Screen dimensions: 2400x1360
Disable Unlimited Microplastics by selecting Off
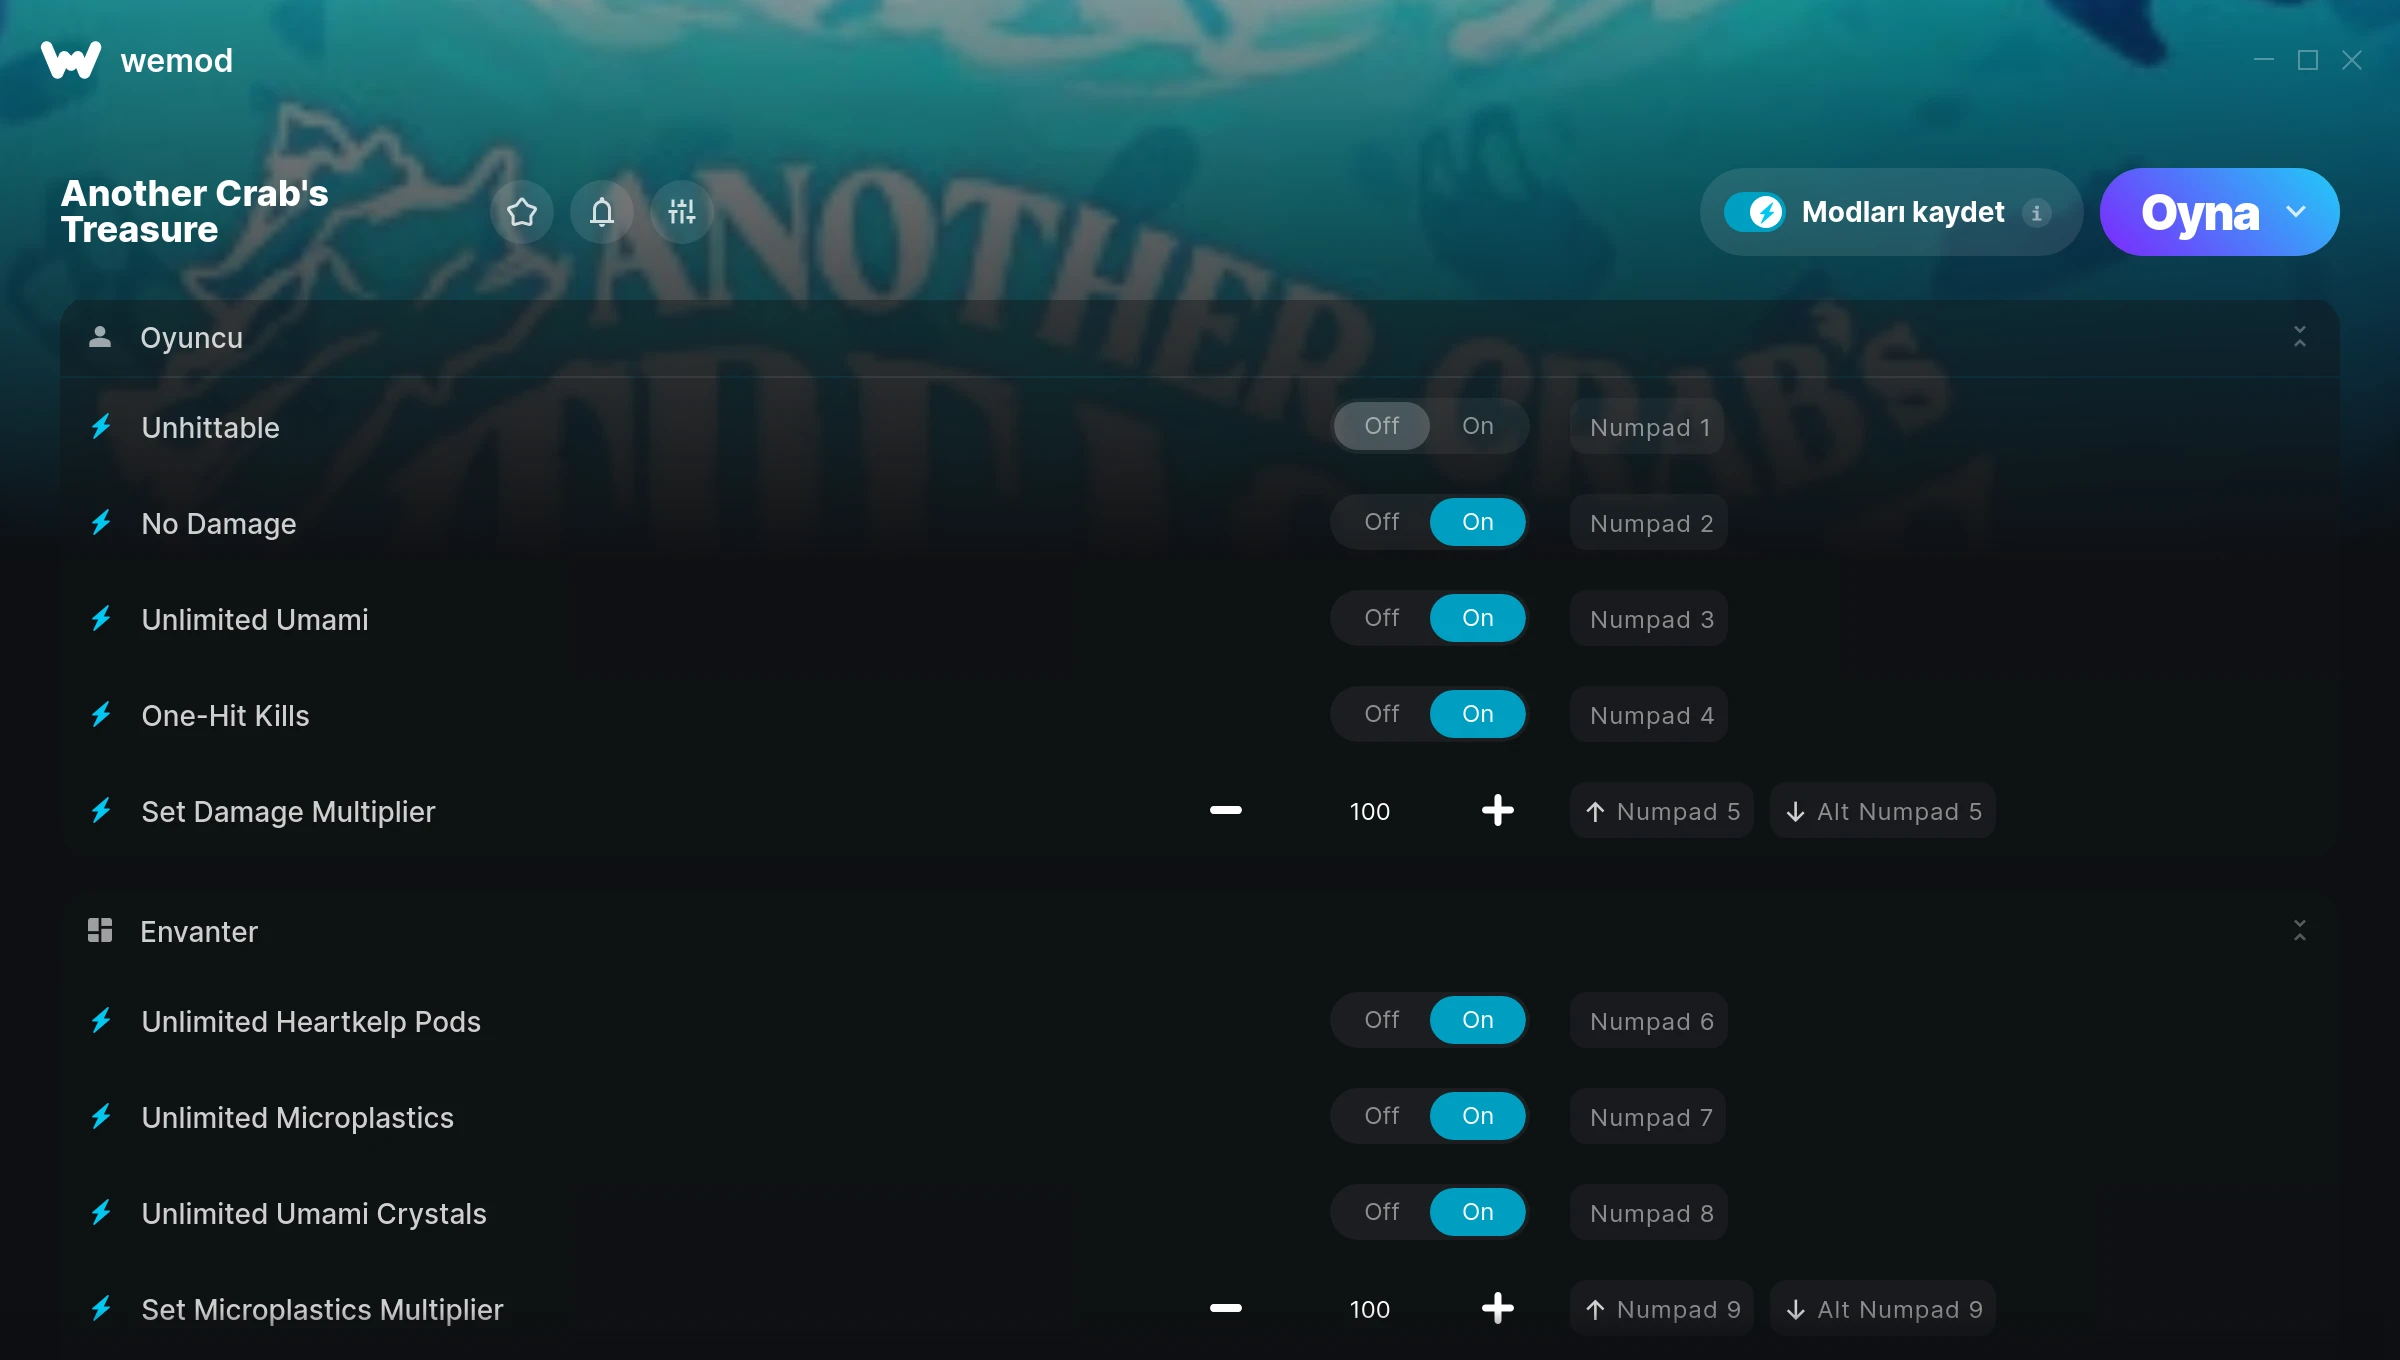(x=1382, y=1116)
